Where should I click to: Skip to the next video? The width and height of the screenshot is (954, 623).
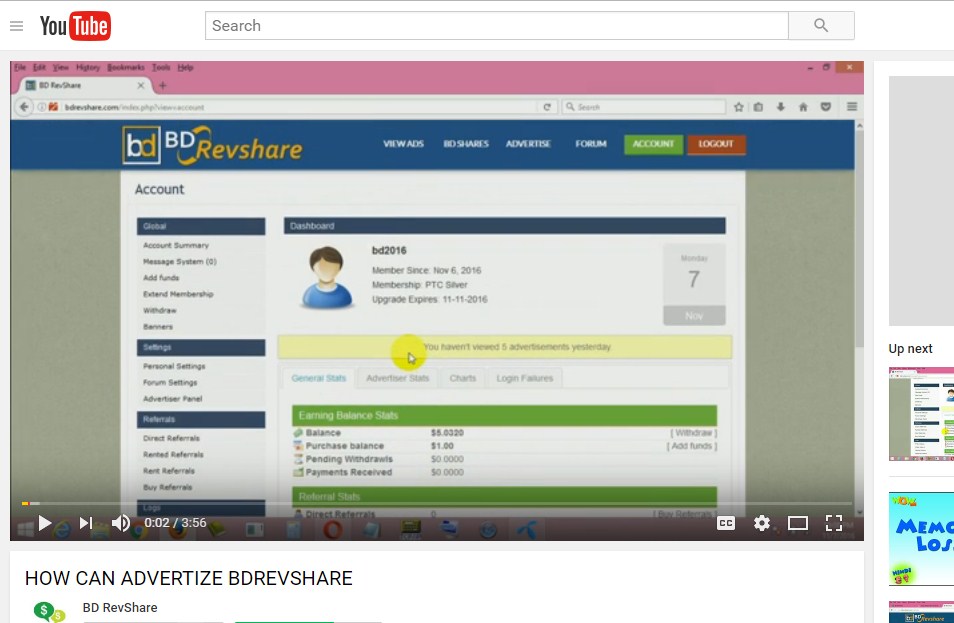pyautogui.click(x=86, y=523)
